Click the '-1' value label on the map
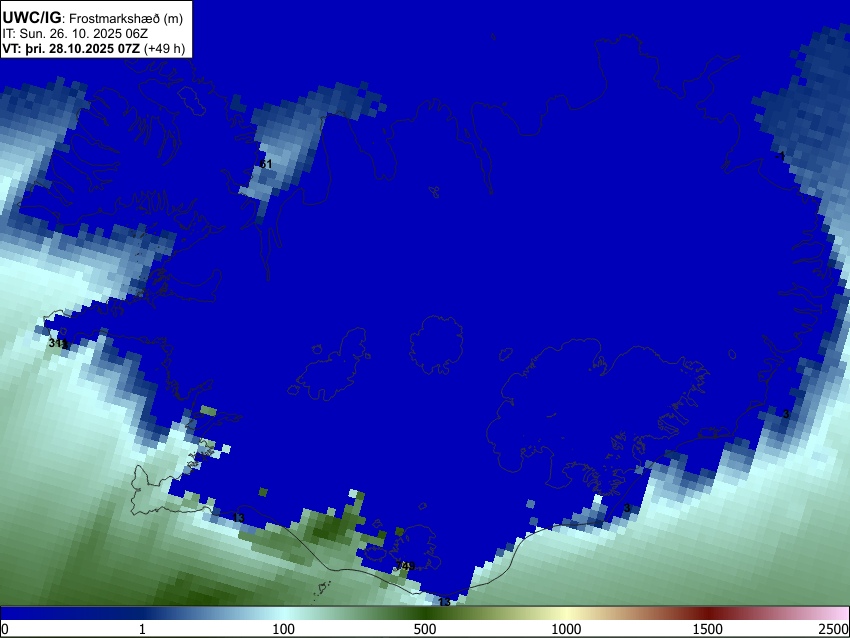850x638 pixels. [780, 156]
